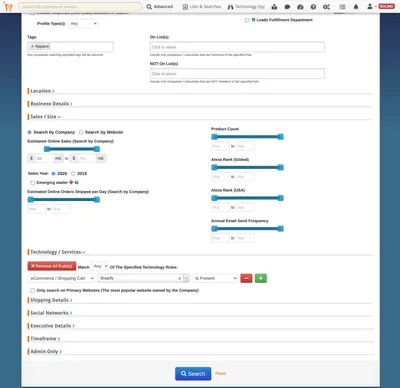The image size is (400, 388).
Task: Click the green plus add rule button
Action: [261, 278]
